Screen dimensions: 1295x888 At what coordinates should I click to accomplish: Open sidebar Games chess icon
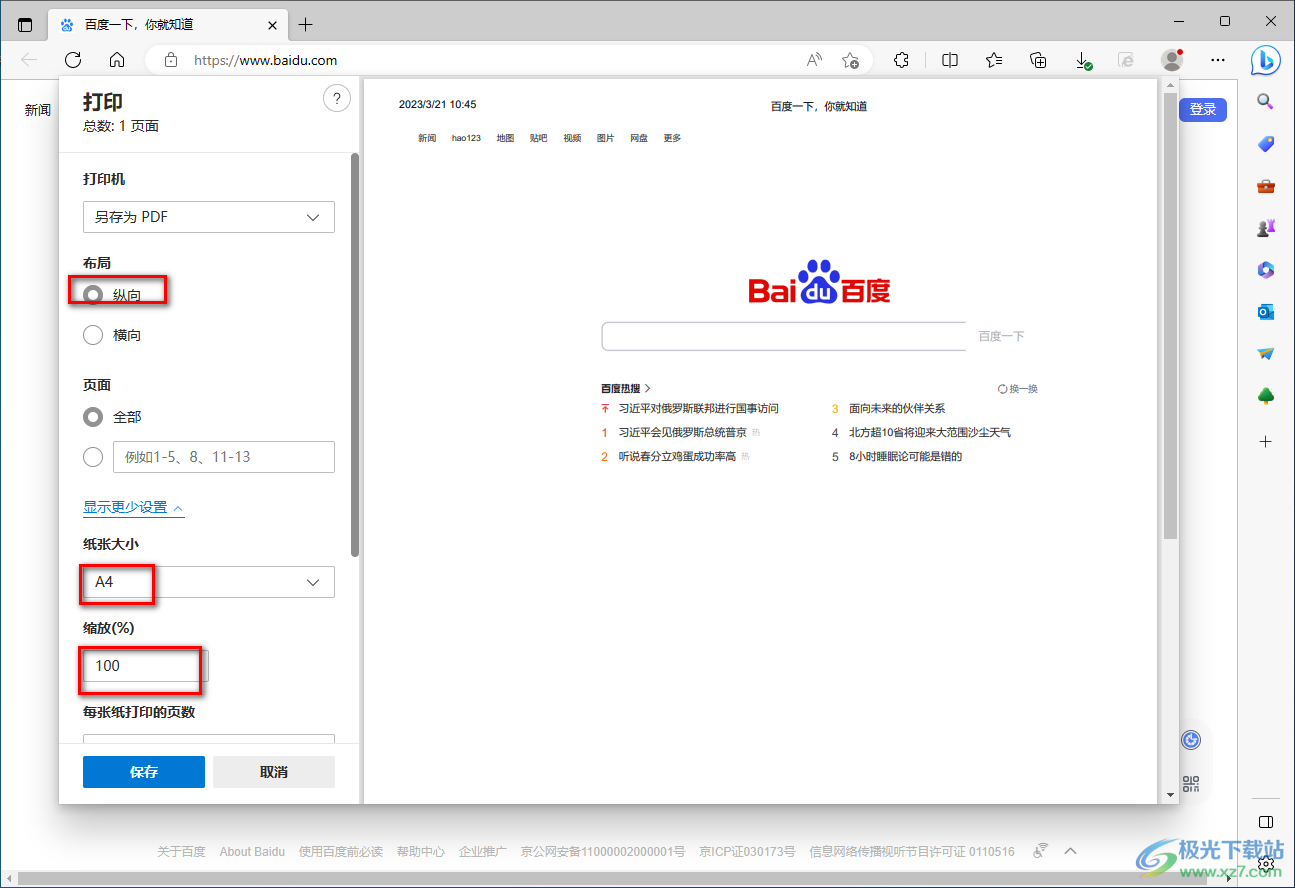pos(1265,228)
